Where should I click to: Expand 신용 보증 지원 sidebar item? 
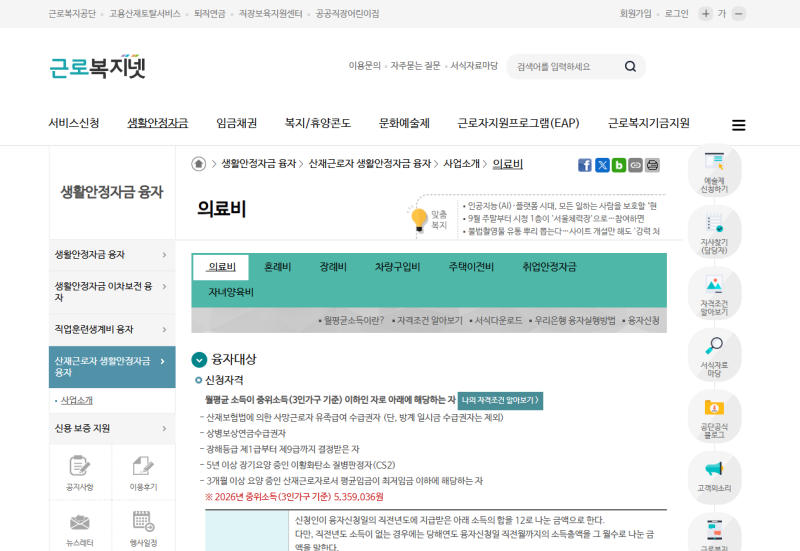(x=112, y=429)
